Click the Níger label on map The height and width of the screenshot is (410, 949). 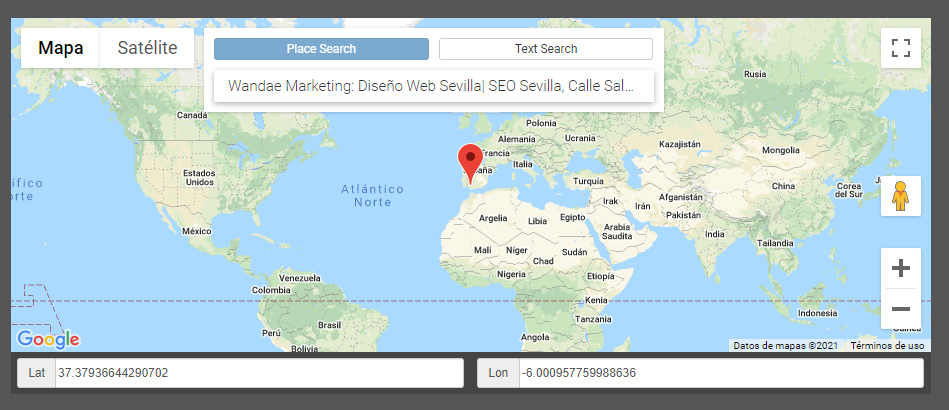[x=517, y=250]
